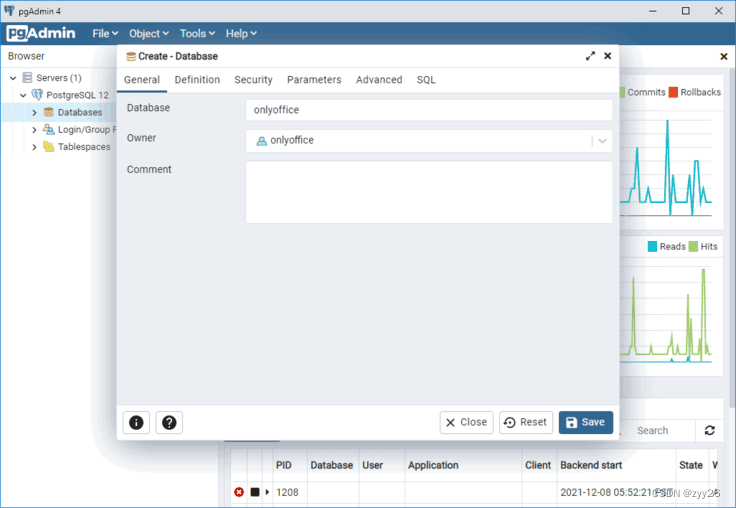The image size is (736, 508).
Task: Click the Hits legend color swatch
Action: point(693,246)
